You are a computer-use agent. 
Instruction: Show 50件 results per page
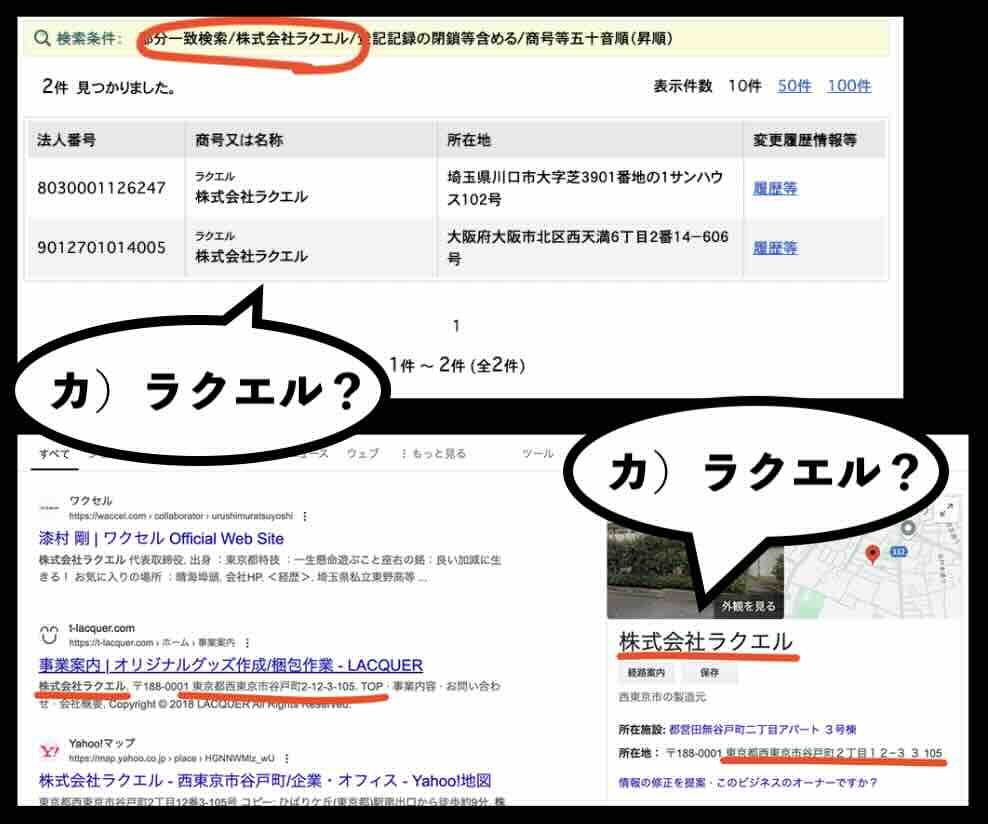coord(794,86)
